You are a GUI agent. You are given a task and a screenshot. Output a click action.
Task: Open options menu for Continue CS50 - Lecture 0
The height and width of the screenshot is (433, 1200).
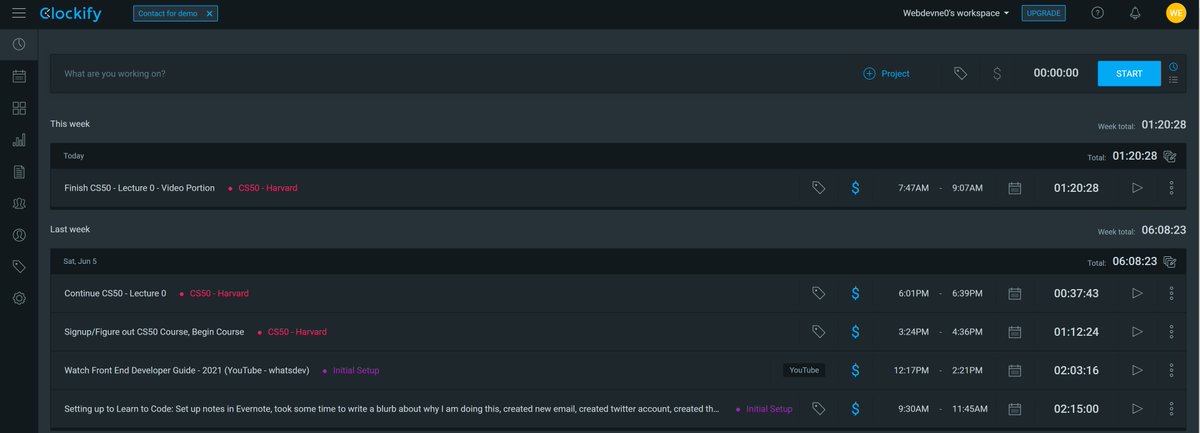(x=1171, y=294)
